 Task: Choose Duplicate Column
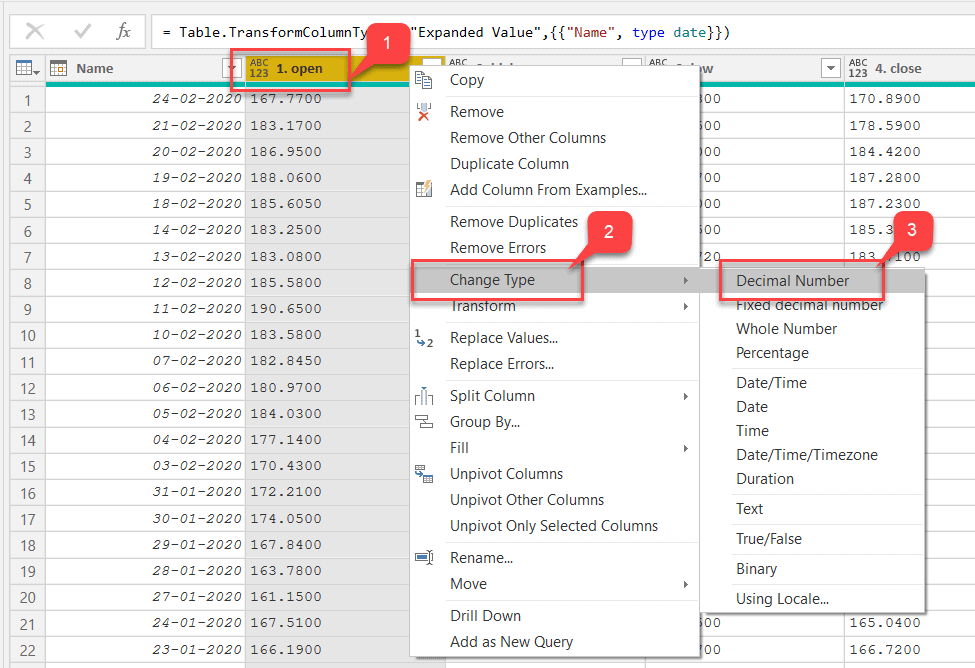[x=509, y=164]
